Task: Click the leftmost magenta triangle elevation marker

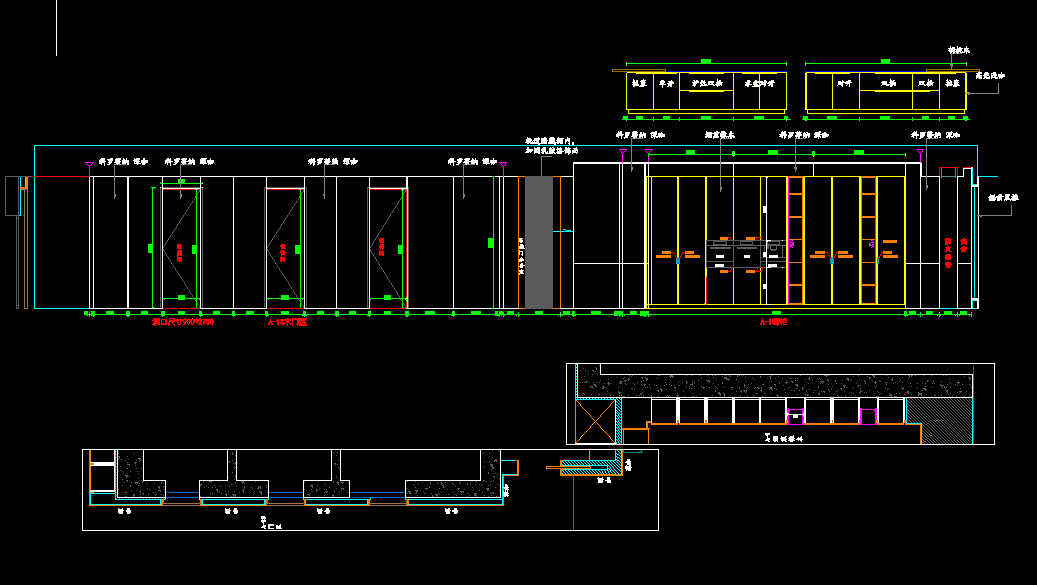Action: pos(89,164)
